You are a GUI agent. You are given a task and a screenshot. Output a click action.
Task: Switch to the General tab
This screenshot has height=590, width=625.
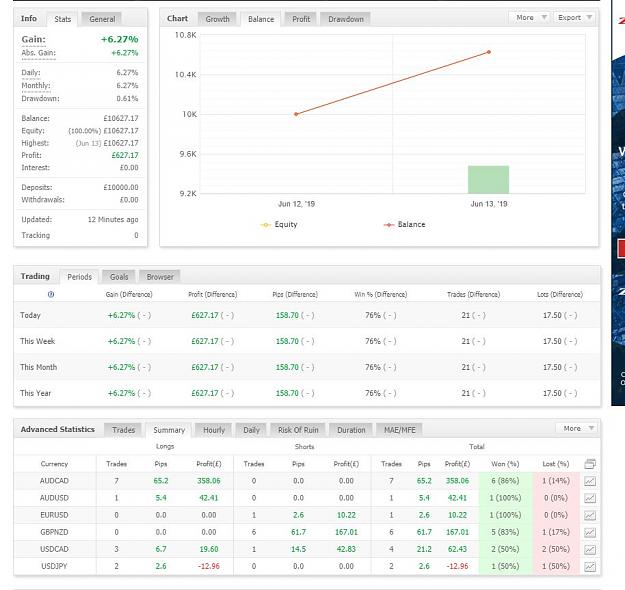tap(102, 19)
